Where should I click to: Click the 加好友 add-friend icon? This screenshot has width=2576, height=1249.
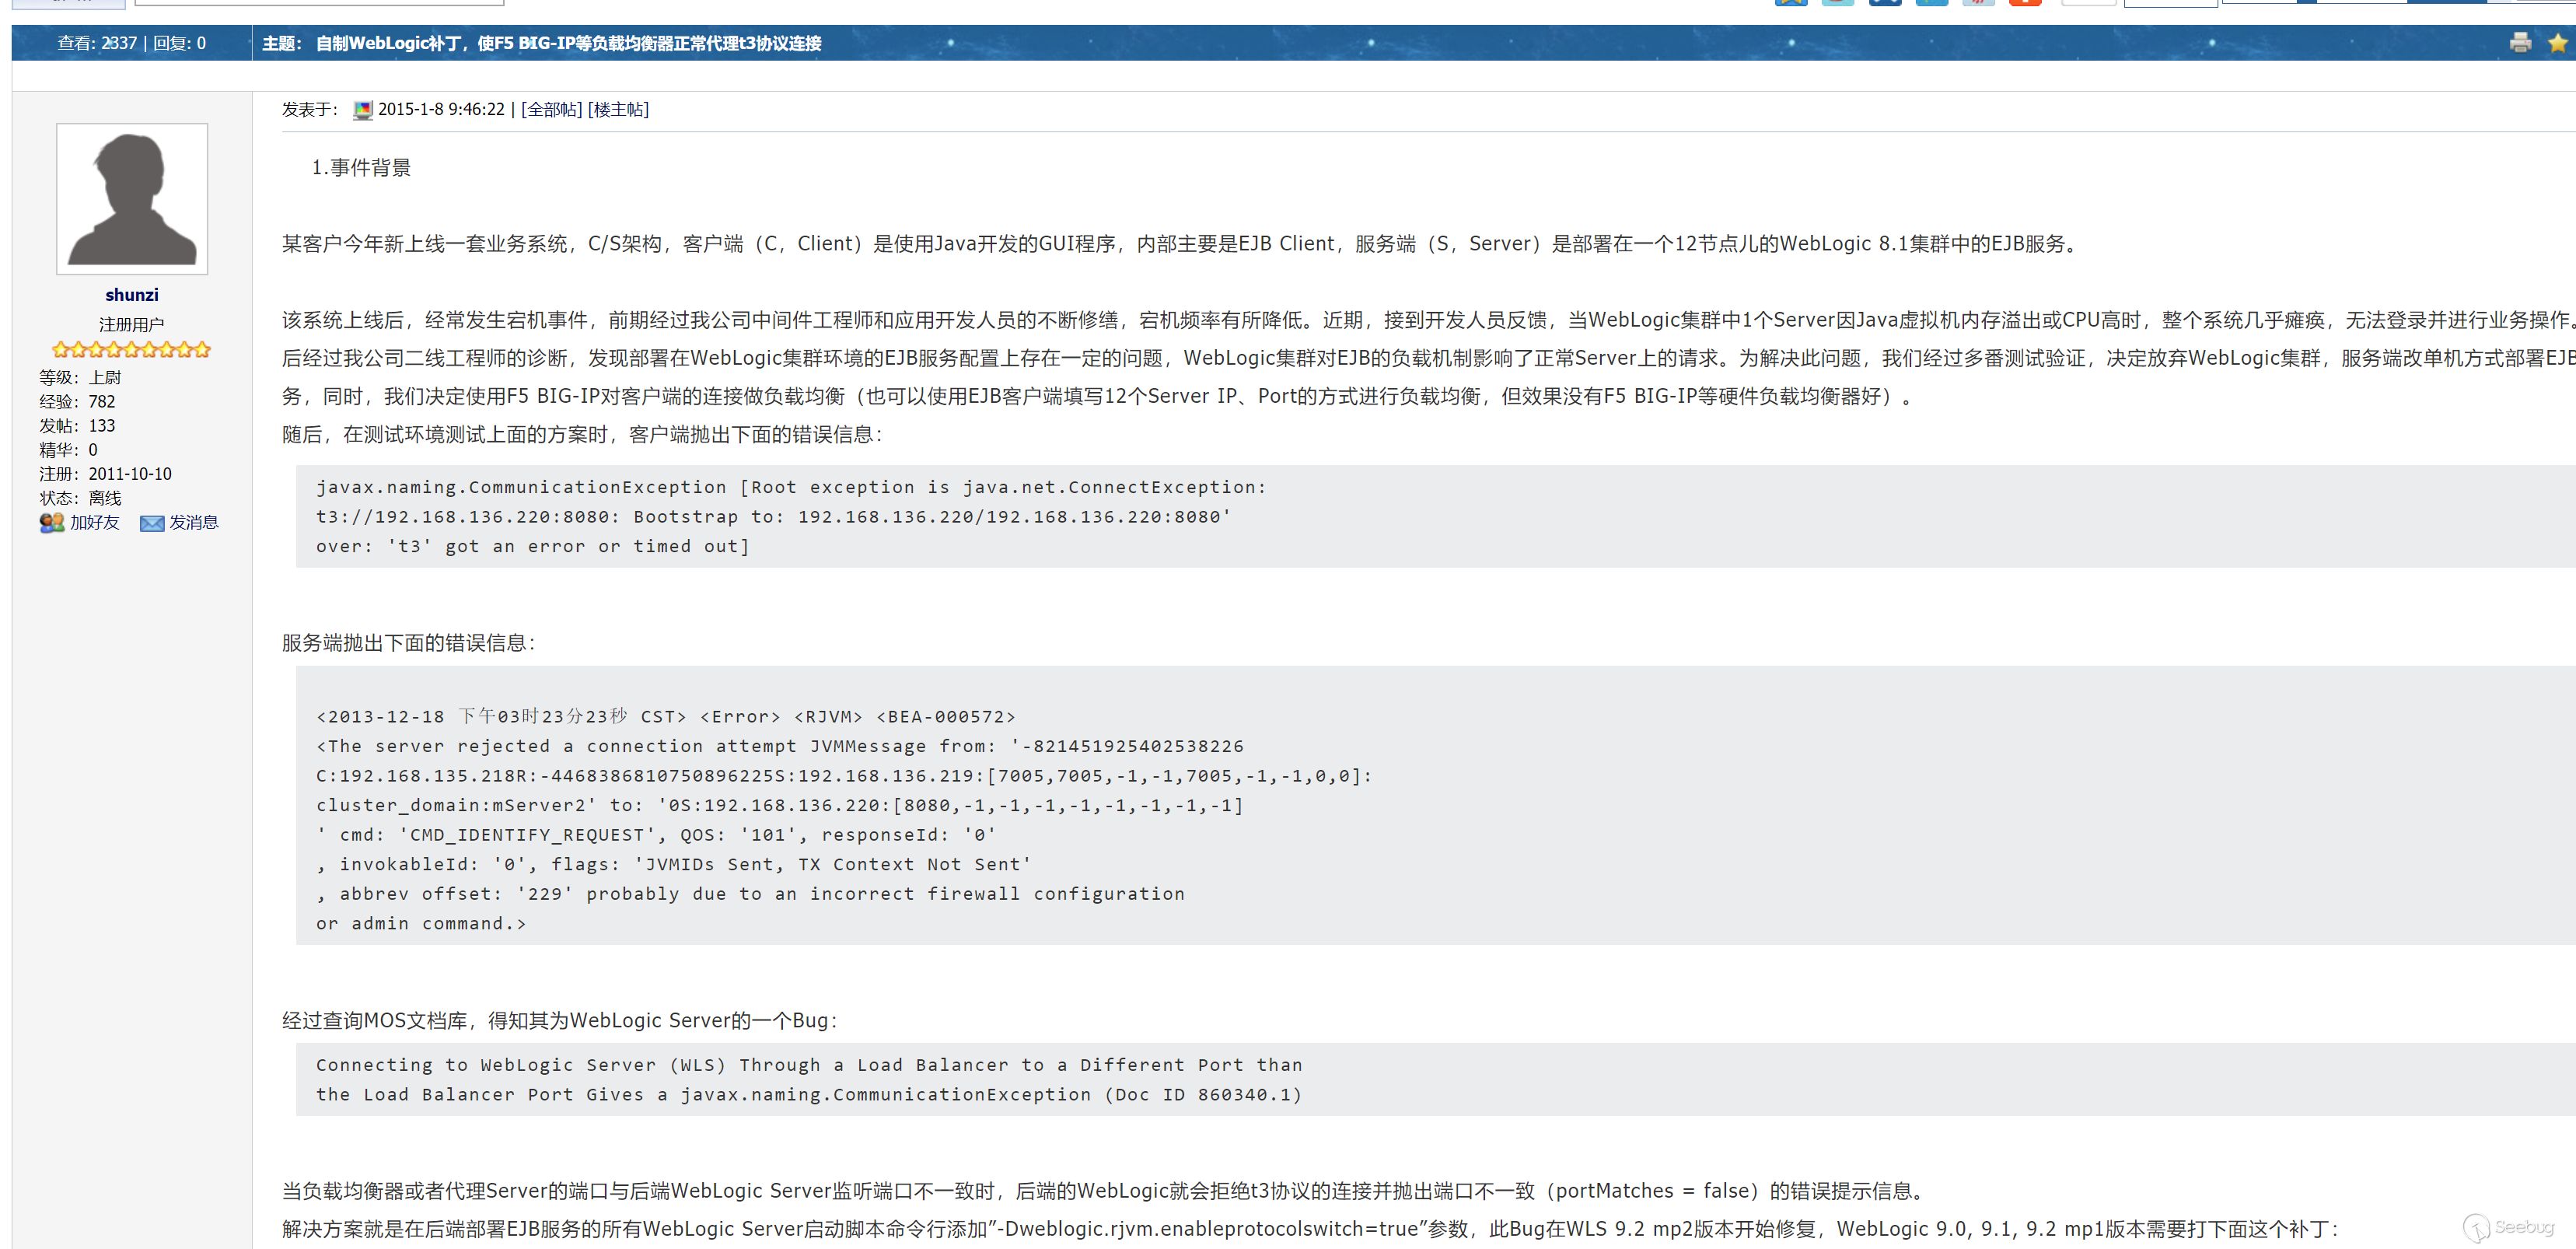[51, 523]
